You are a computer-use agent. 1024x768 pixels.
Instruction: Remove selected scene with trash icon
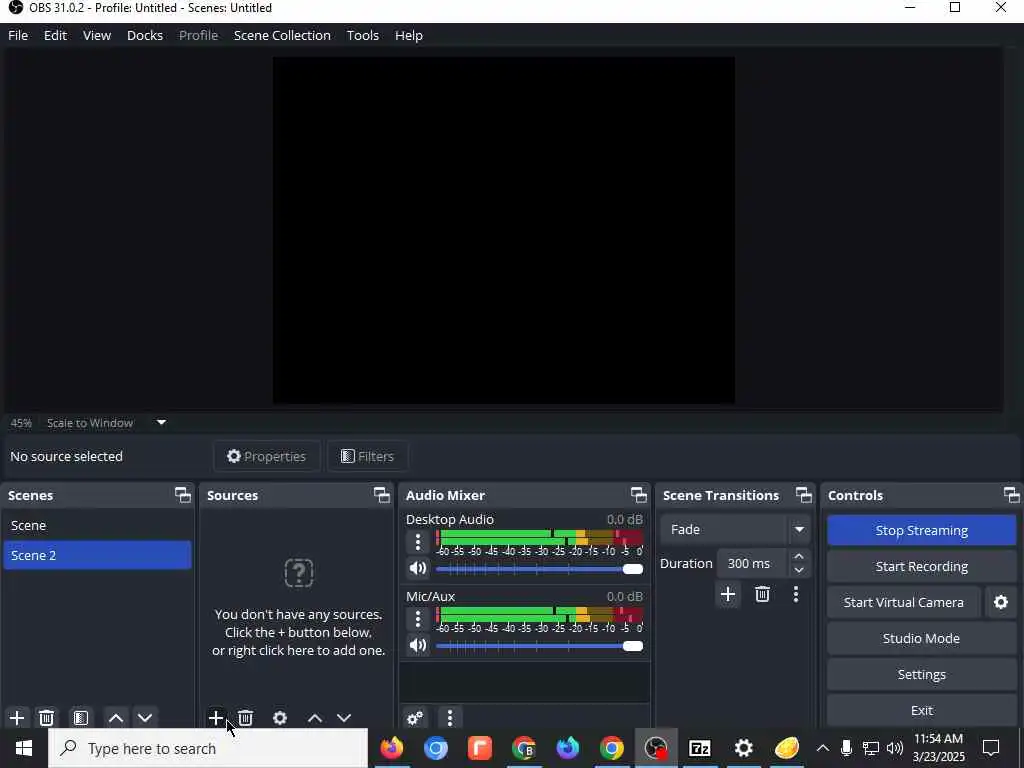(46, 718)
